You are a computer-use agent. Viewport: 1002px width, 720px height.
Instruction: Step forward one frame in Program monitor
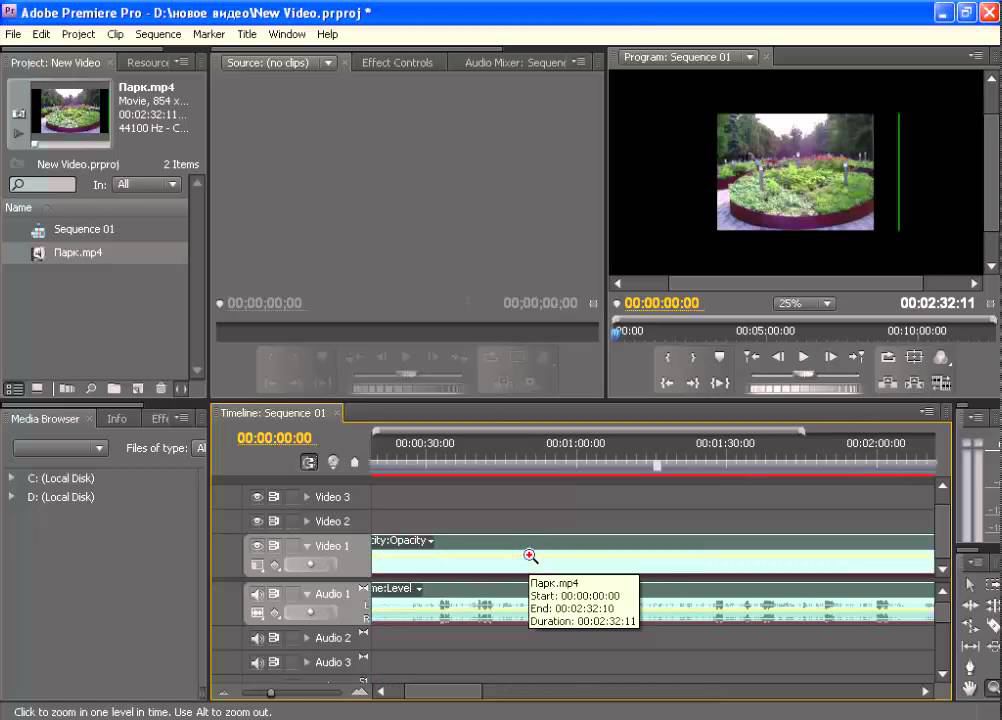831,357
